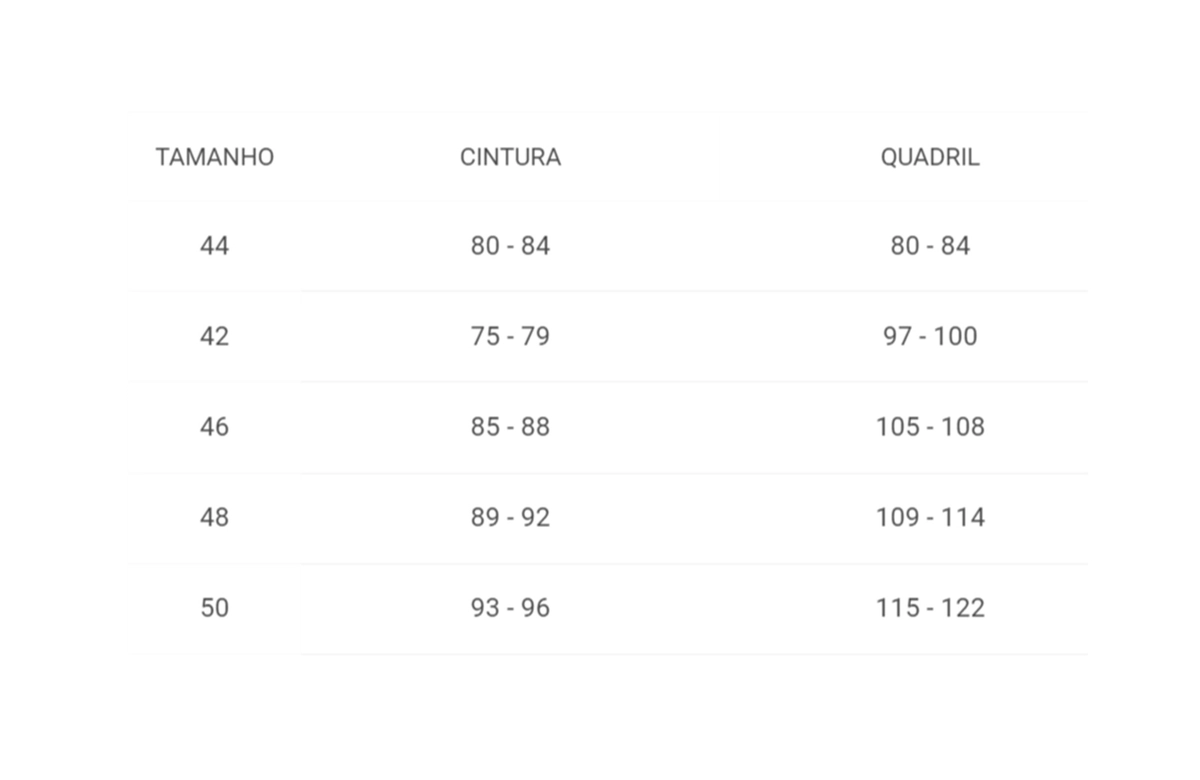This screenshot has width=1200, height=780.
Task: Select size 46 in the table
Action: 214,427
